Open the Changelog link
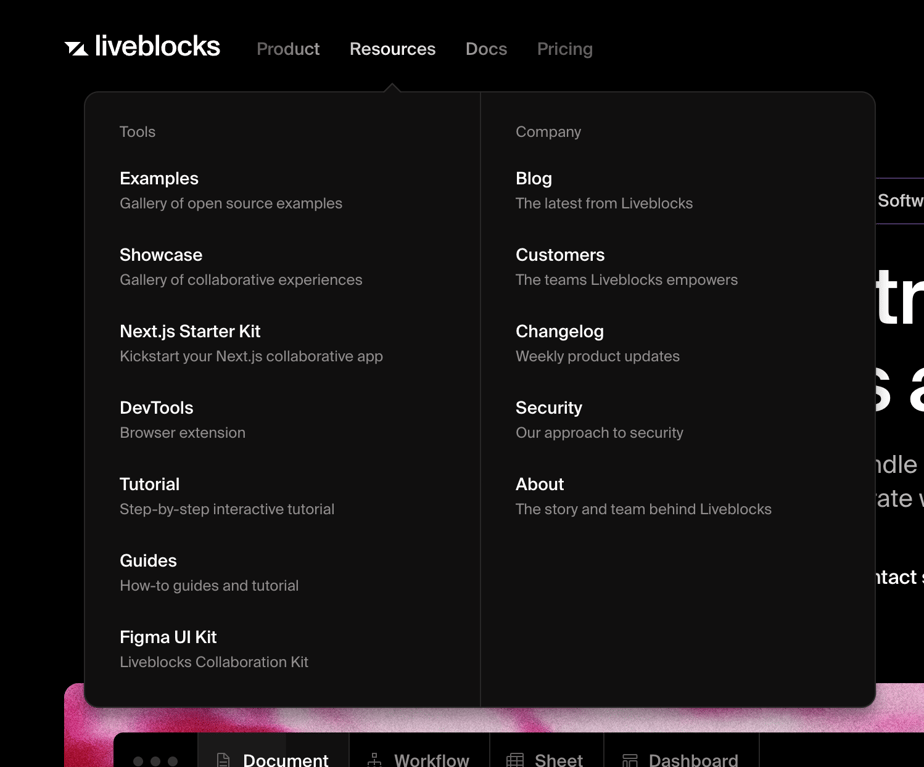924x767 pixels. (x=598, y=343)
